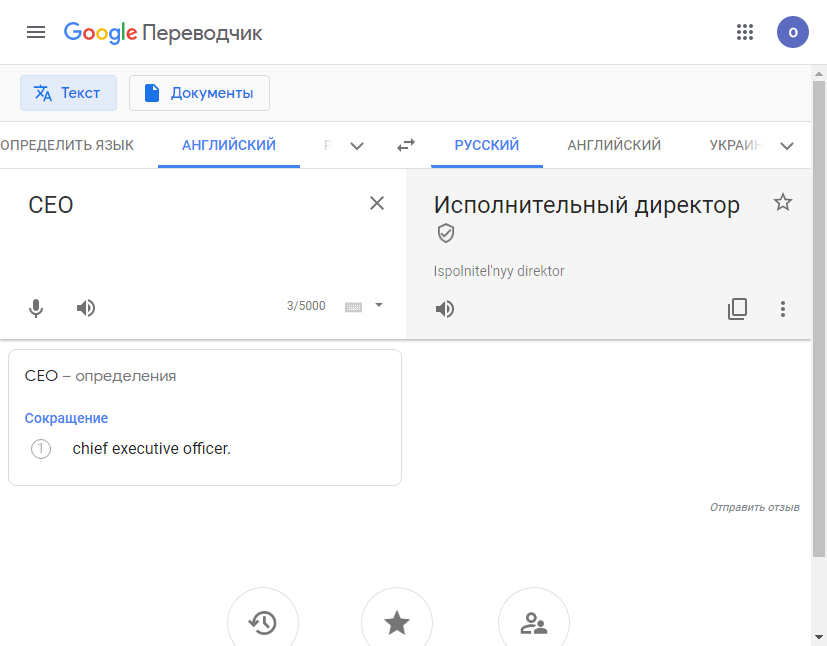827x646 pixels.
Task: Select Английский as the source language
Action: [x=228, y=145]
